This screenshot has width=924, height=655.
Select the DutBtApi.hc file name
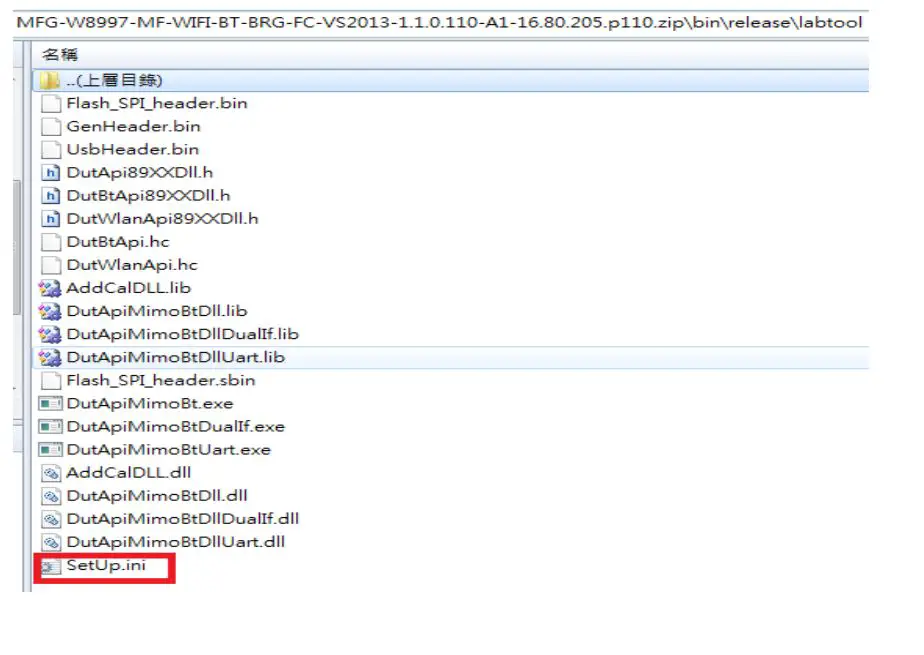click(x=118, y=242)
